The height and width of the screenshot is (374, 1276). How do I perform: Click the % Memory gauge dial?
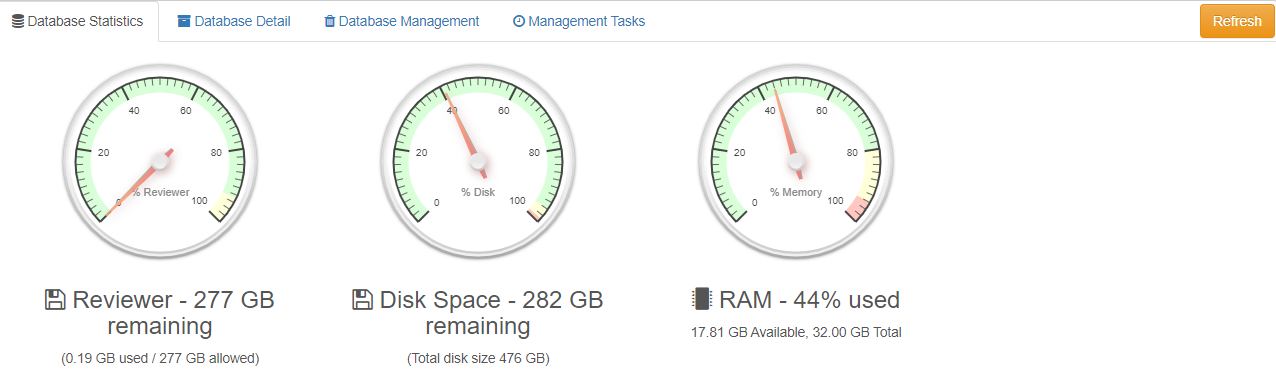coord(796,160)
